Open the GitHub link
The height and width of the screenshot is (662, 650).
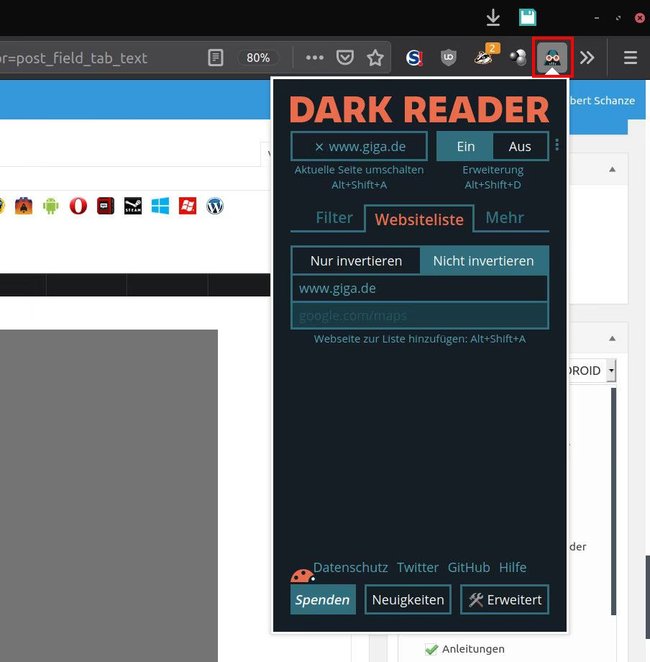click(x=469, y=567)
